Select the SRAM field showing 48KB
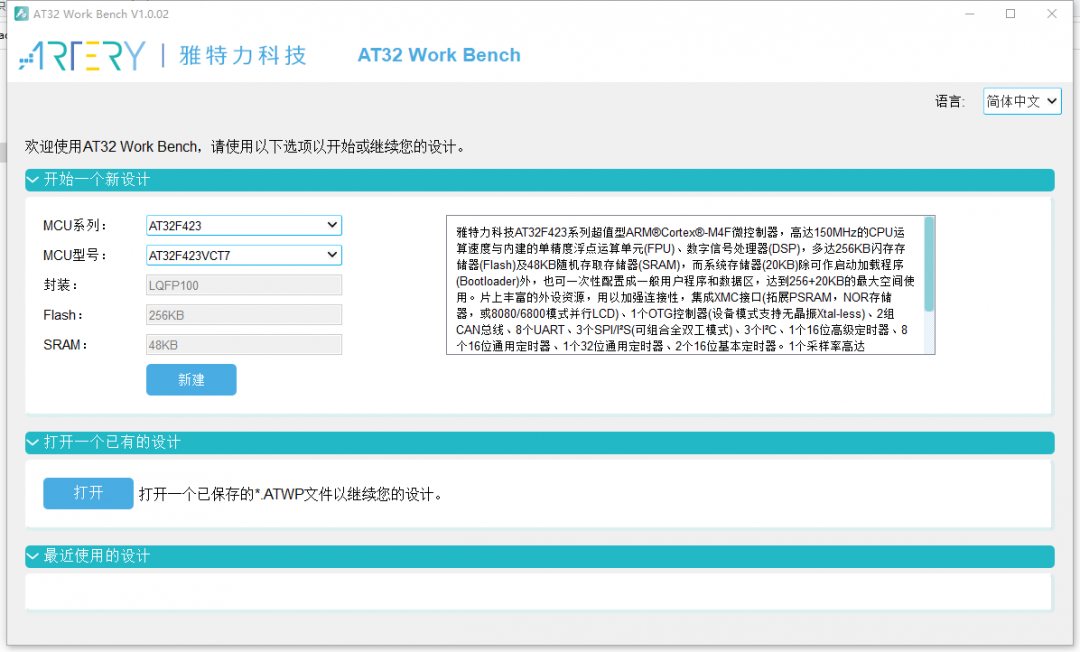The image size is (1080, 652). point(243,345)
